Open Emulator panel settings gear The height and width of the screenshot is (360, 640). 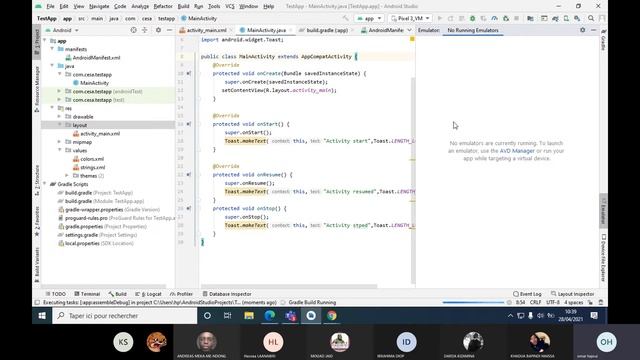[582, 30]
